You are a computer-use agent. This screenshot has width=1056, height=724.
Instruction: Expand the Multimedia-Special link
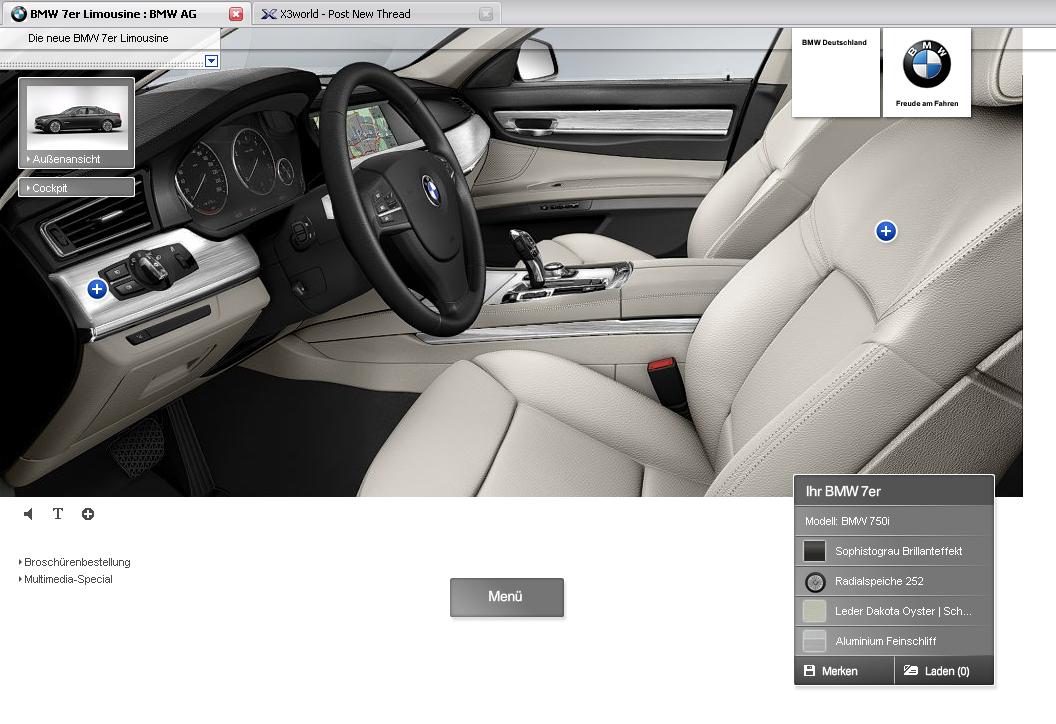pyautogui.click(x=68, y=579)
